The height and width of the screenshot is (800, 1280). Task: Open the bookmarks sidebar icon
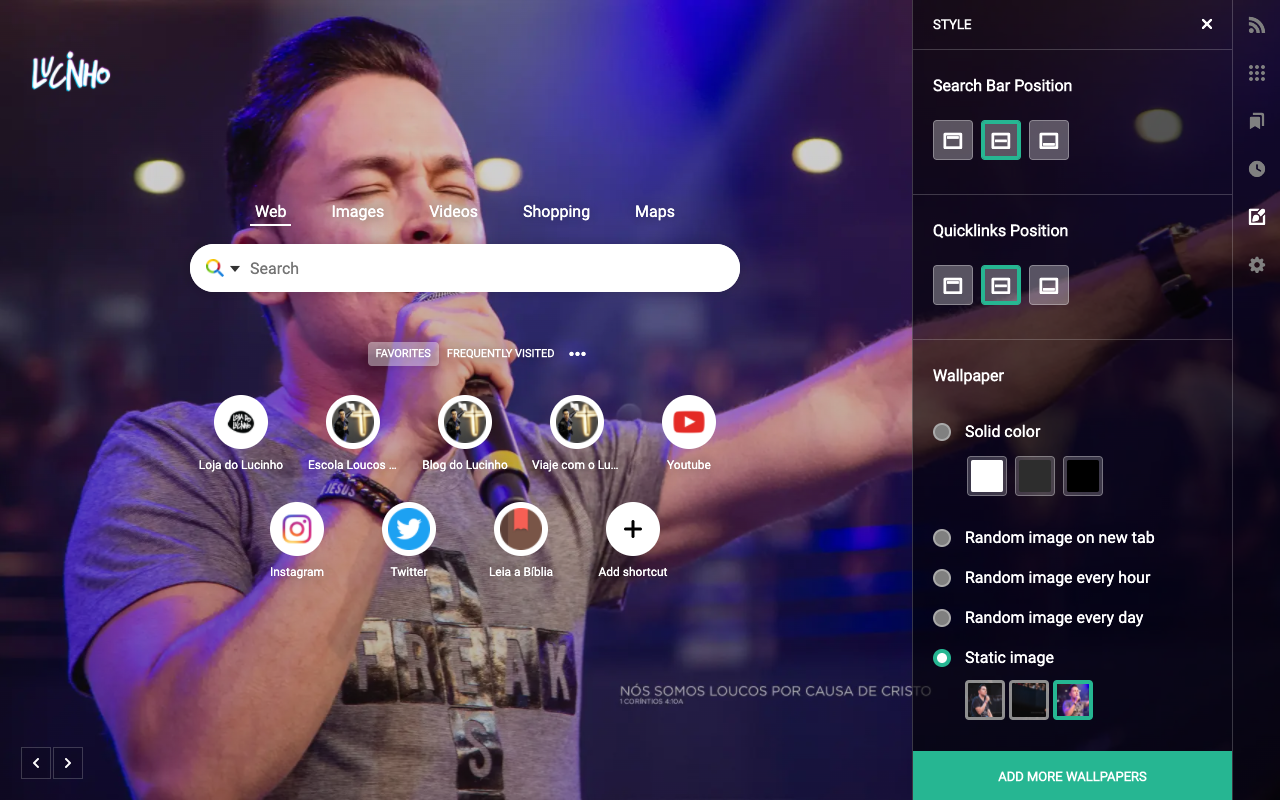click(1257, 121)
